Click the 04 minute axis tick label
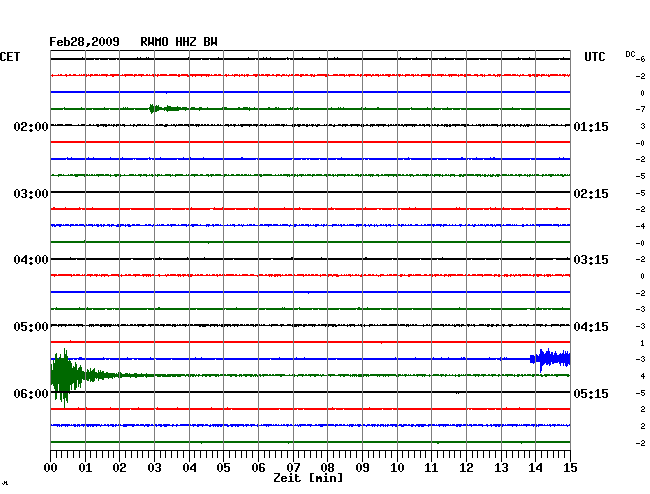 tap(189, 467)
